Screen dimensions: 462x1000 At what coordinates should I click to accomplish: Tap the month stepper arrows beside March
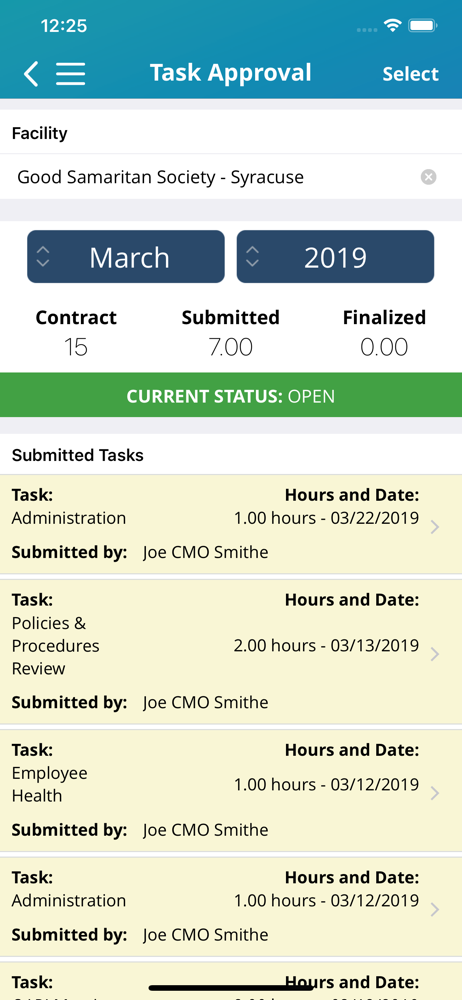pyautogui.click(x=43, y=256)
